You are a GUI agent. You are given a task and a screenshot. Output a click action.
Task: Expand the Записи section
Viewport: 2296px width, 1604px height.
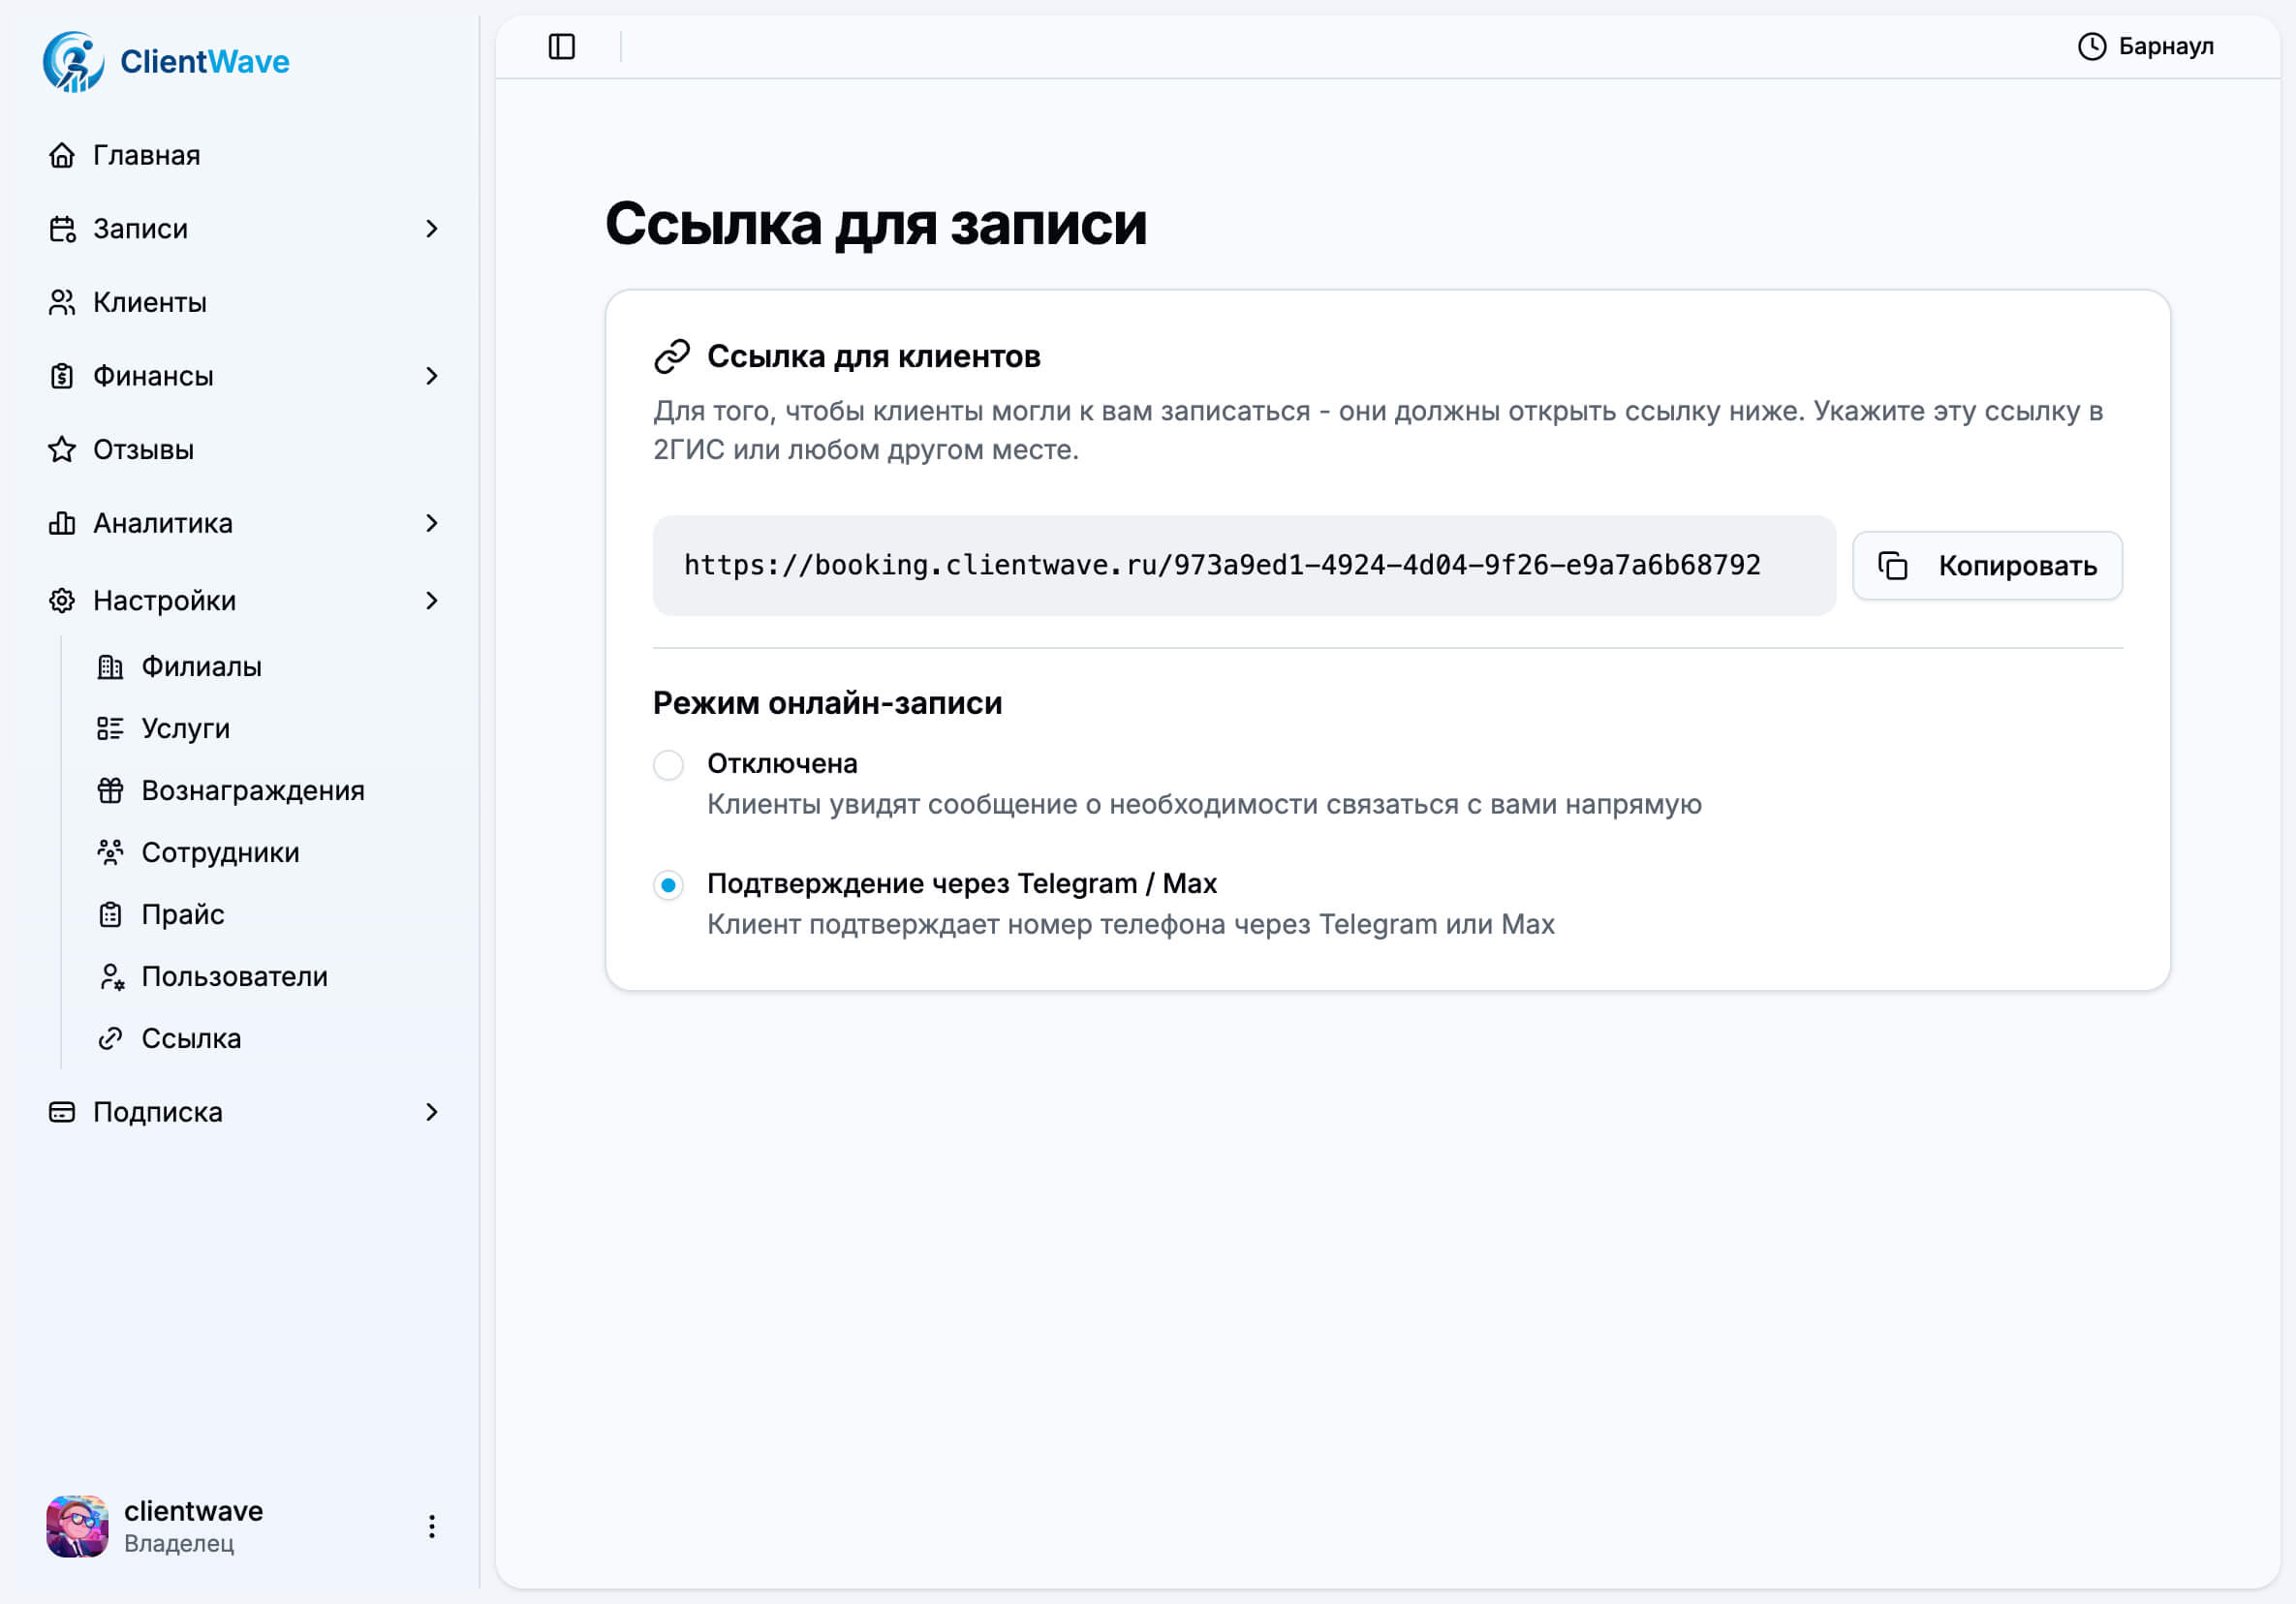click(x=432, y=229)
